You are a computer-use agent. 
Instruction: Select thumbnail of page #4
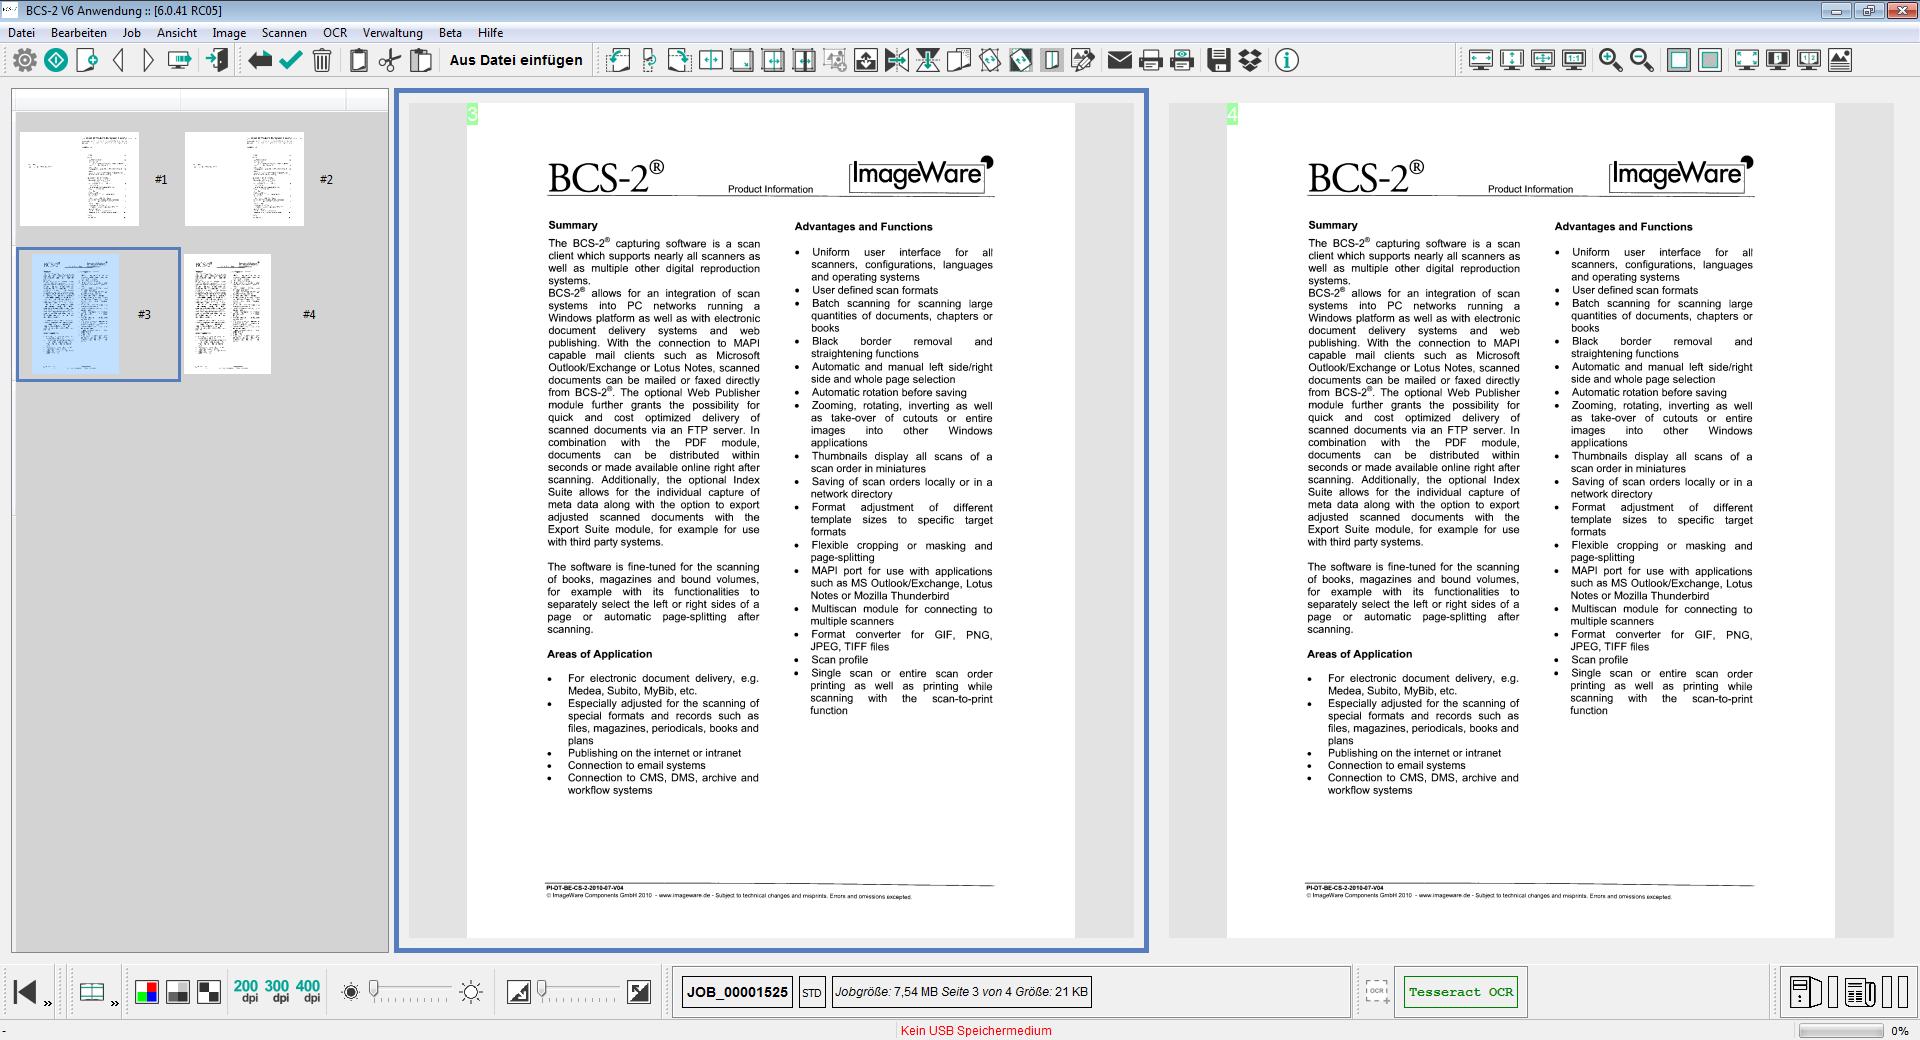pyautogui.click(x=227, y=314)
